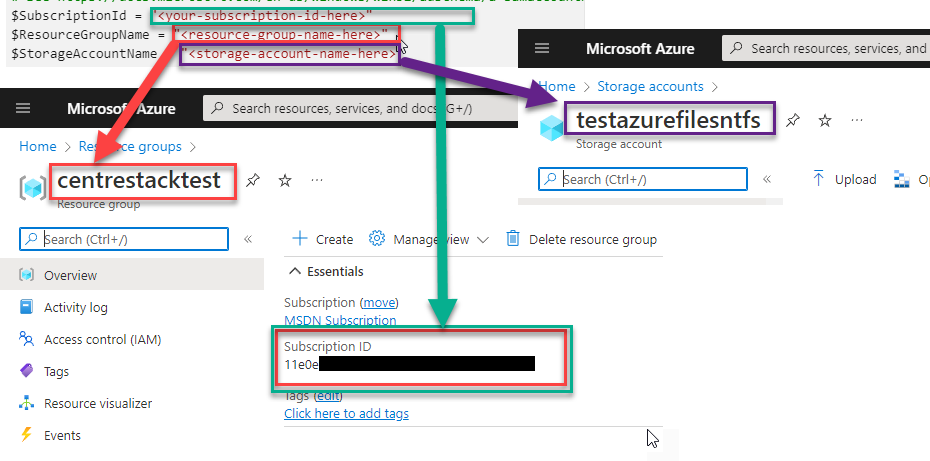Pin the testazurefilesntfs storage account

click(x=792, y=120)
